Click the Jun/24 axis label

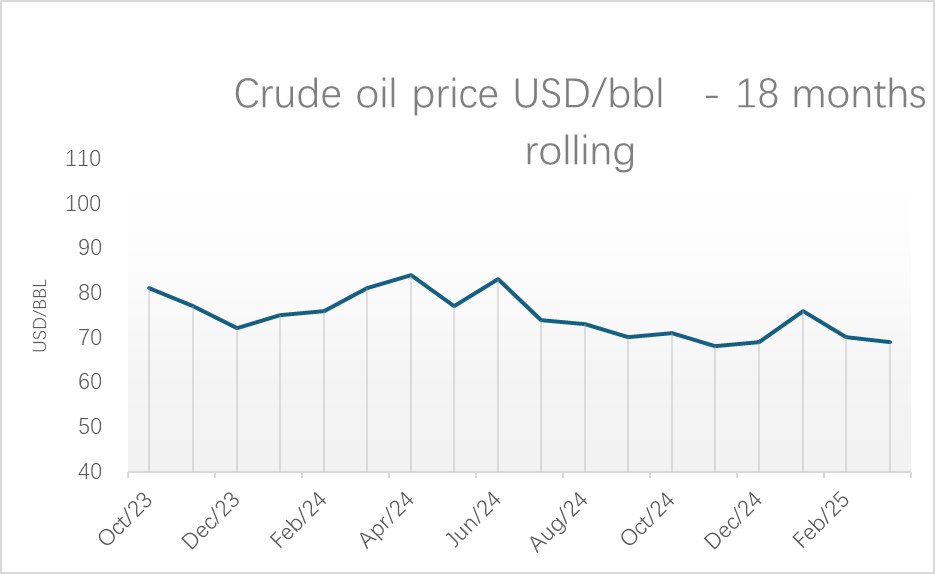[x=473, y=520]
